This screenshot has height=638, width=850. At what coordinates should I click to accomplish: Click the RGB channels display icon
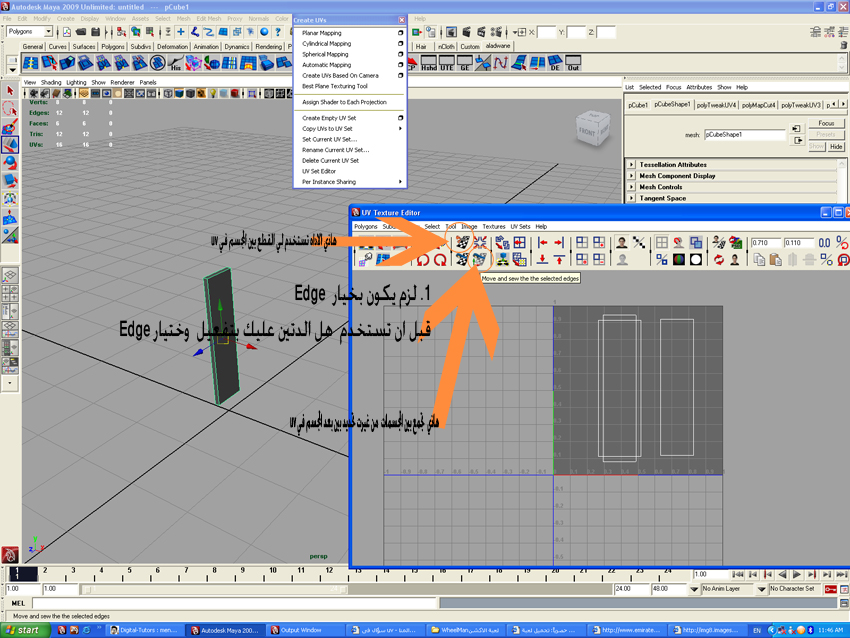[679, 260]
